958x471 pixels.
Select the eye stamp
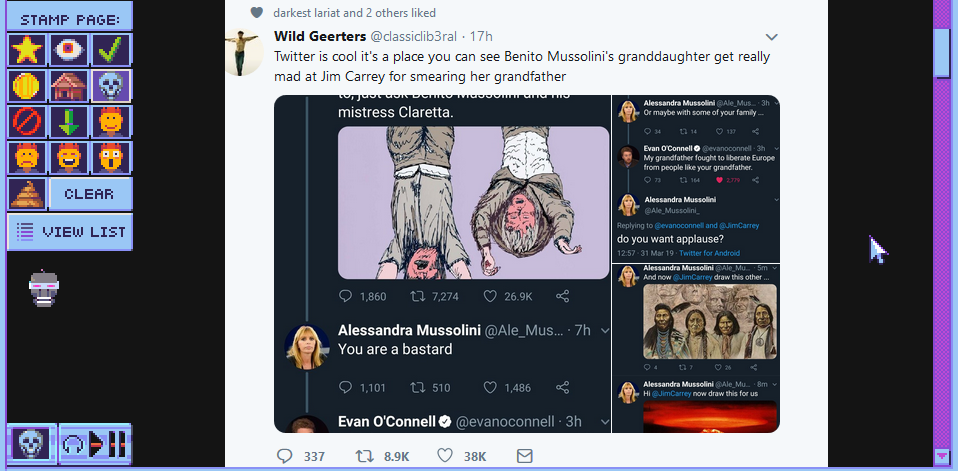69,50
